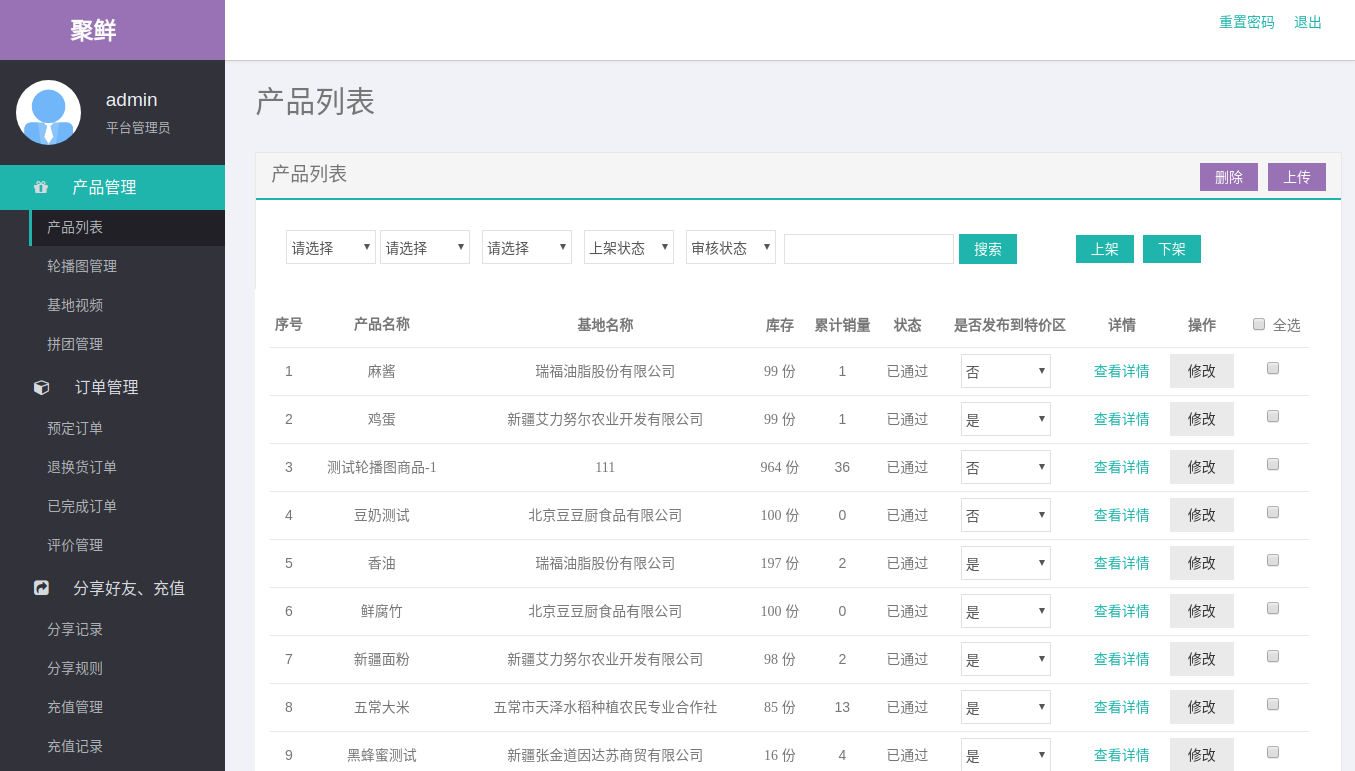Click the purple 上传 button
The height and width of the screenshot is (771, 1355).
point(1297,177)
